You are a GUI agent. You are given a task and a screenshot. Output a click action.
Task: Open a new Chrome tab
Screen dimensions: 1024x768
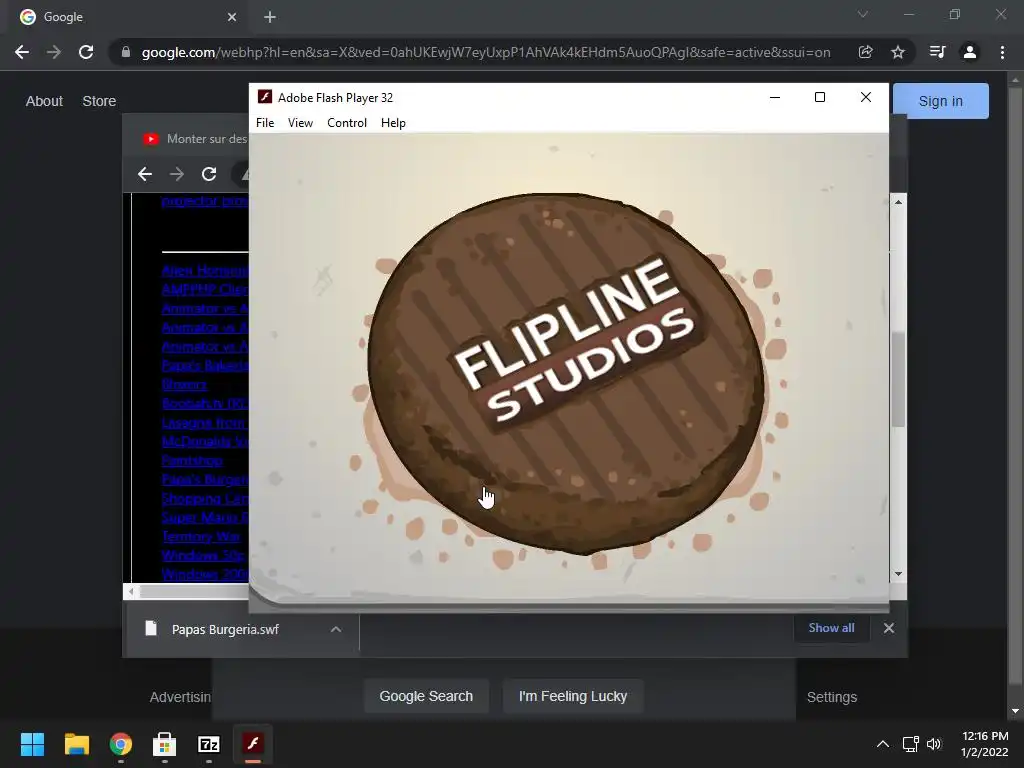tap(270, 17)
